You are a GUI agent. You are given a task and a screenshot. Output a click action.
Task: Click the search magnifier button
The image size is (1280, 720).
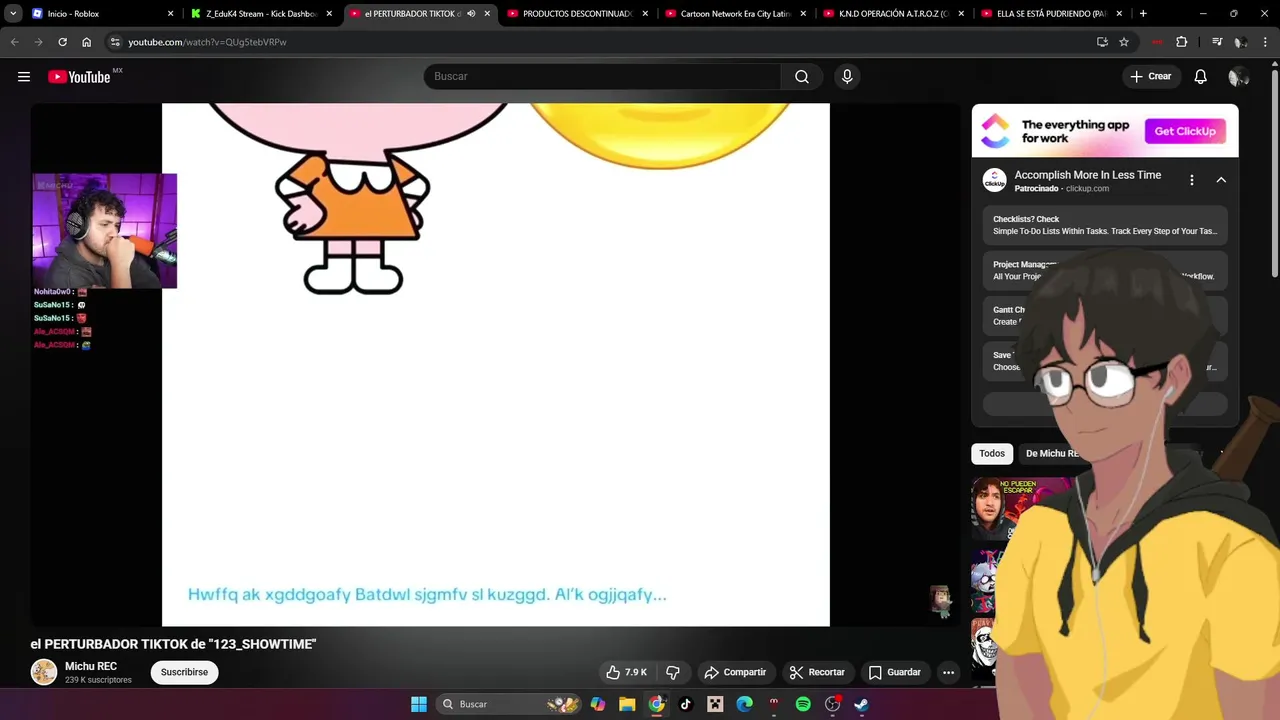point(802,77)
